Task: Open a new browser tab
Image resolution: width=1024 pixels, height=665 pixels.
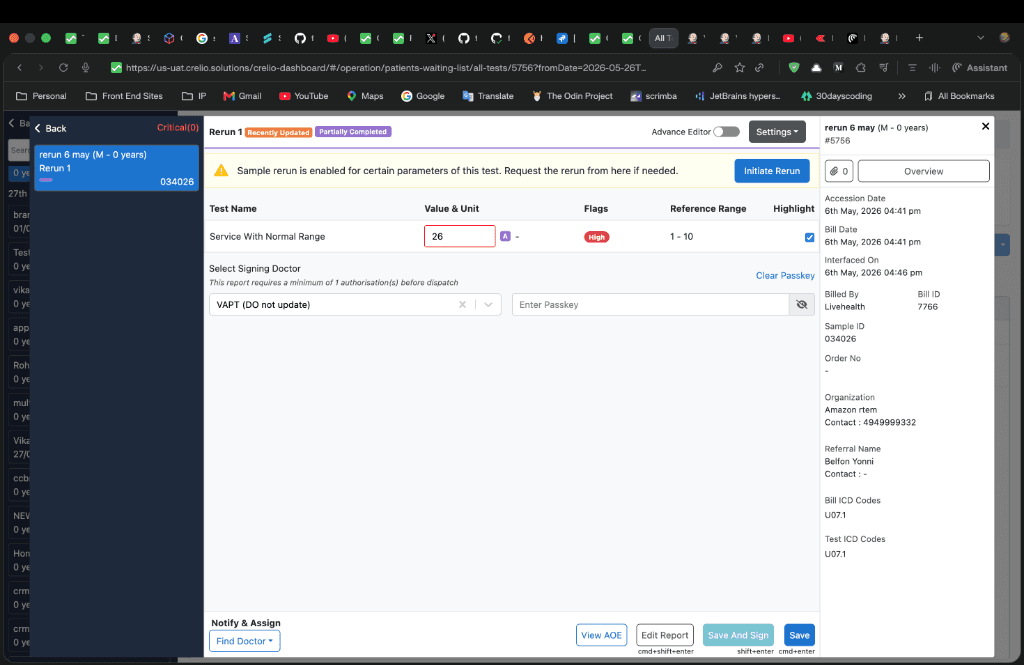Action: tap(919, 38)
